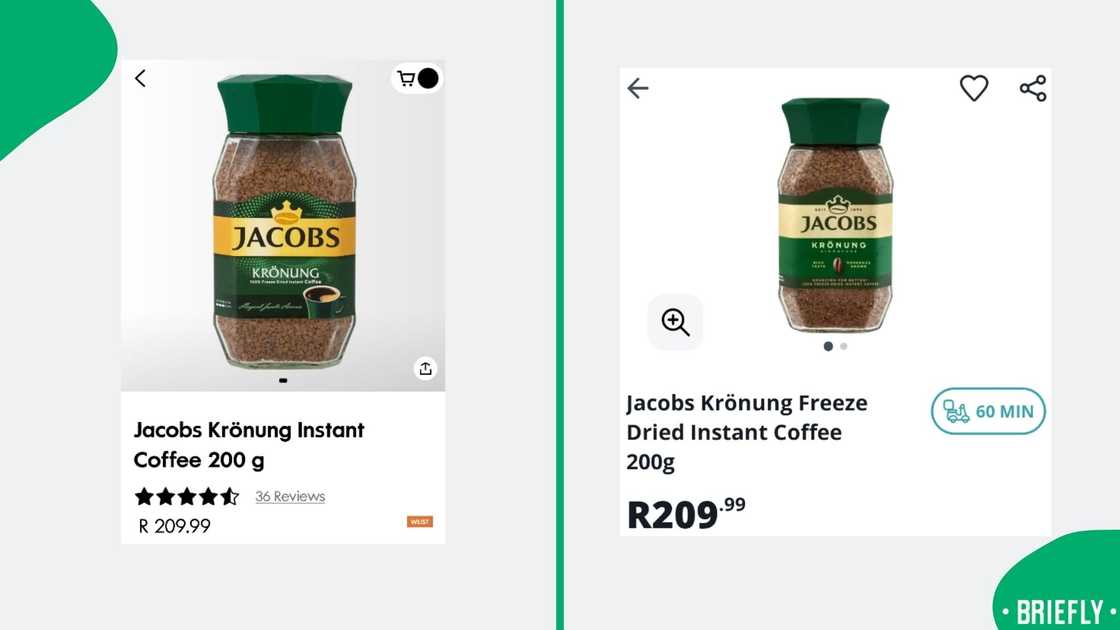Zoom the product photo with the magnifier icon
The height and width of the screenshot is (630, 1120).
pyautogui.click(x=675, y=322)
